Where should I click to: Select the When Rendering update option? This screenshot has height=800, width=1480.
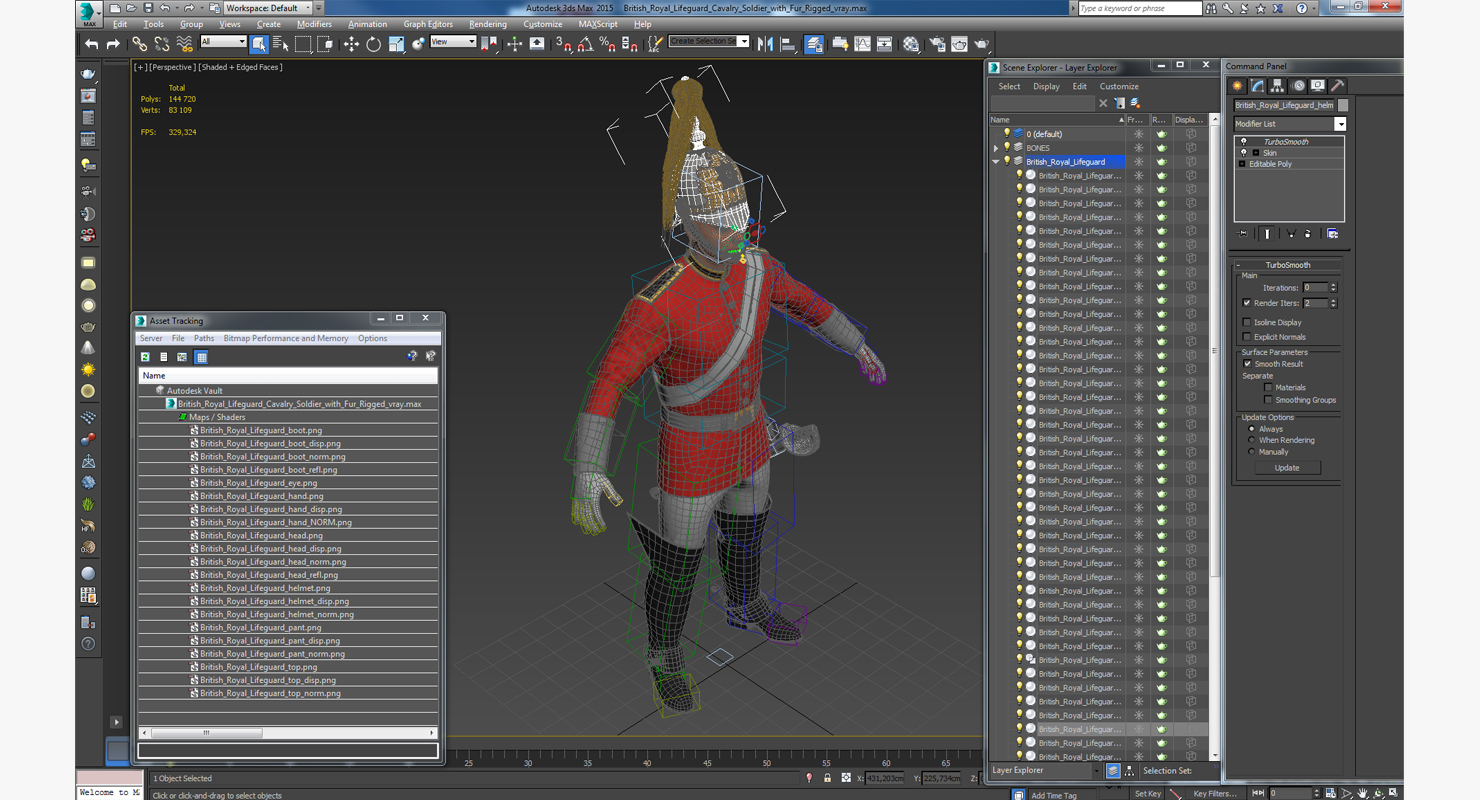point(1252,440)
